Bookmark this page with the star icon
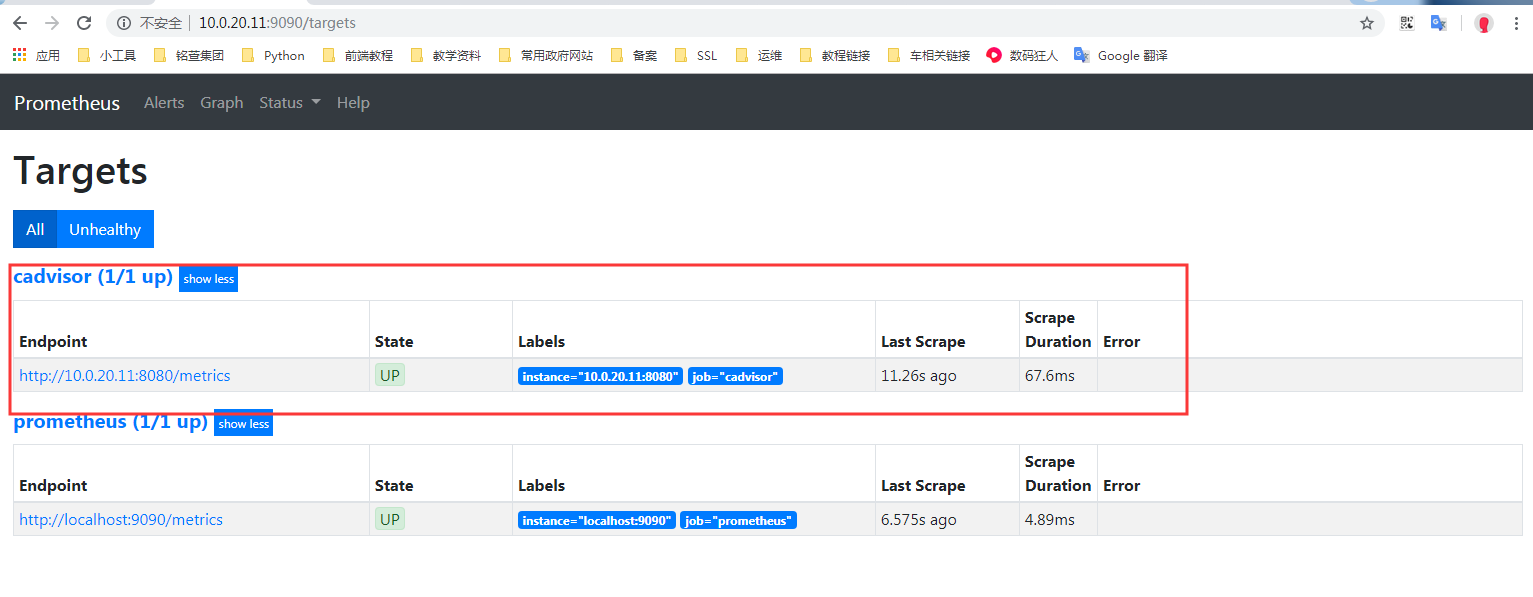Image resolution: width=1533 pixels, height=597 pixels. tap(1367, 23)
